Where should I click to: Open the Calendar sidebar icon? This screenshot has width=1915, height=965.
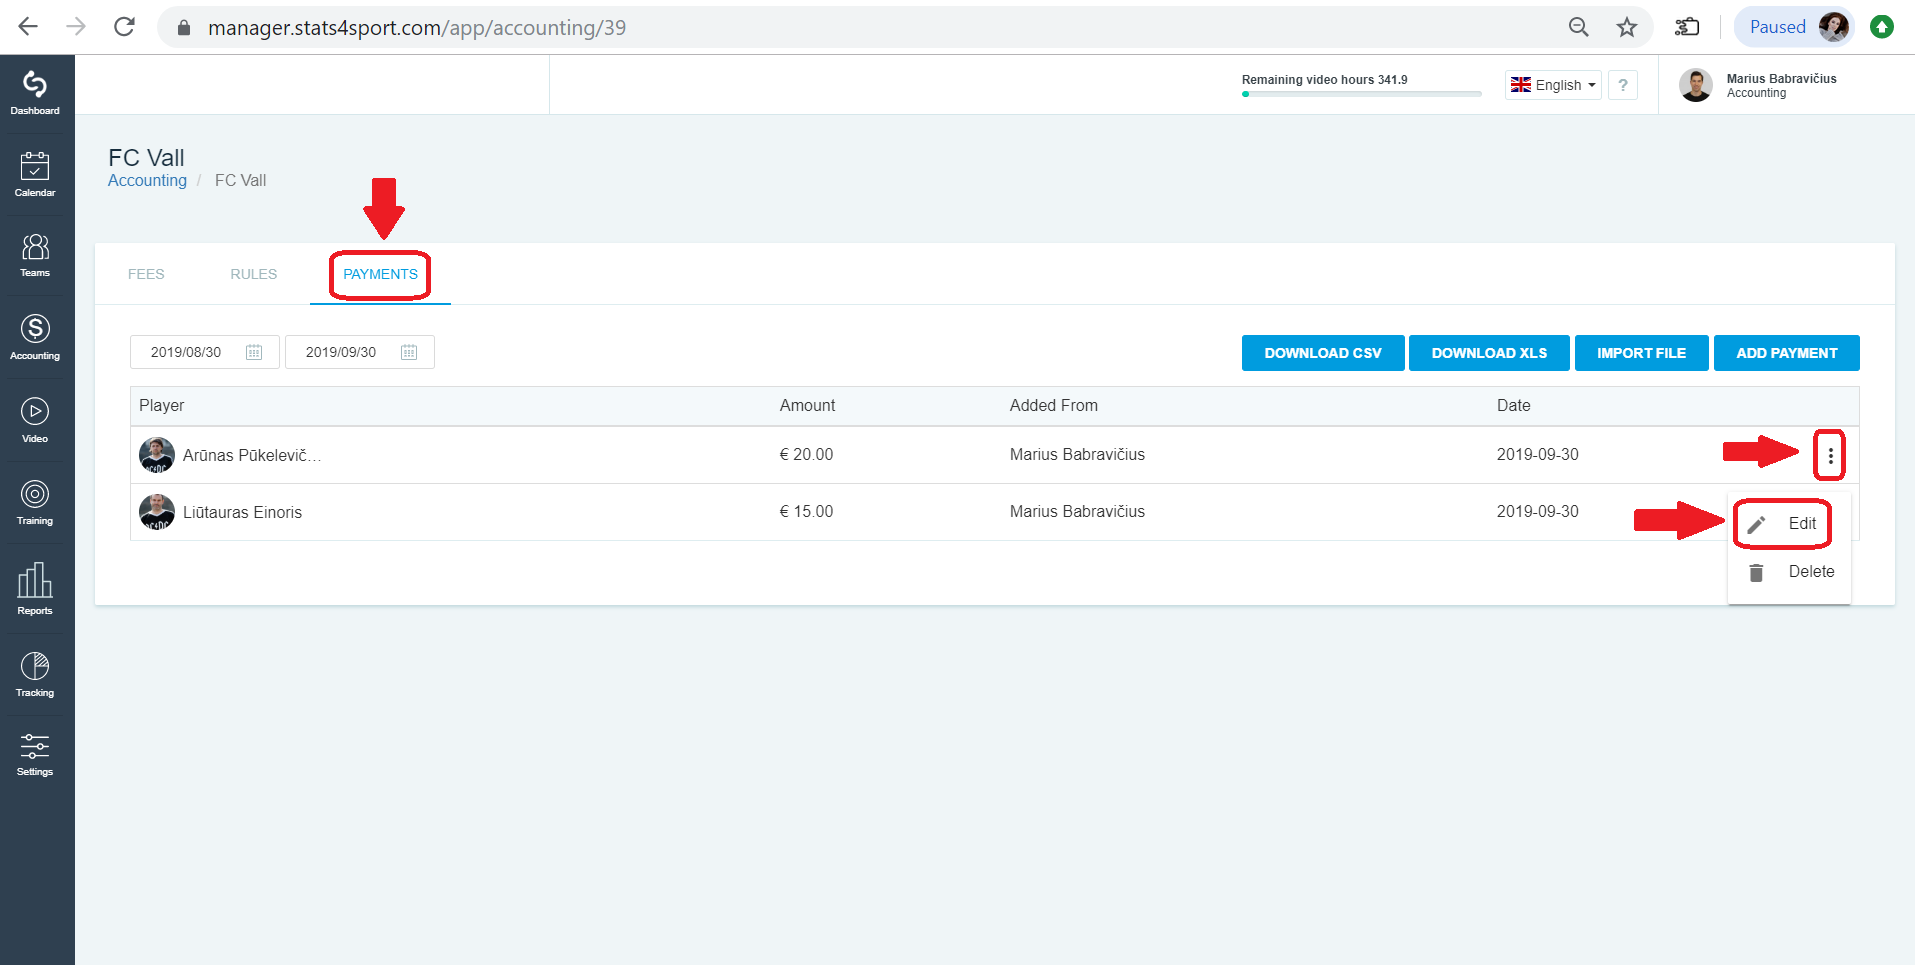(x=35, y=175)
